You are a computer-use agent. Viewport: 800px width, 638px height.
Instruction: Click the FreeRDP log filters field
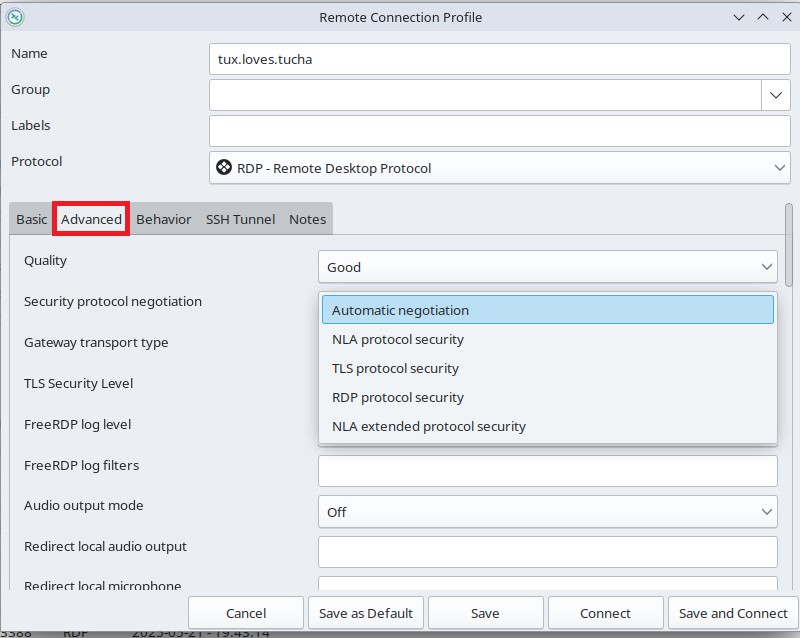pos(547,471)
